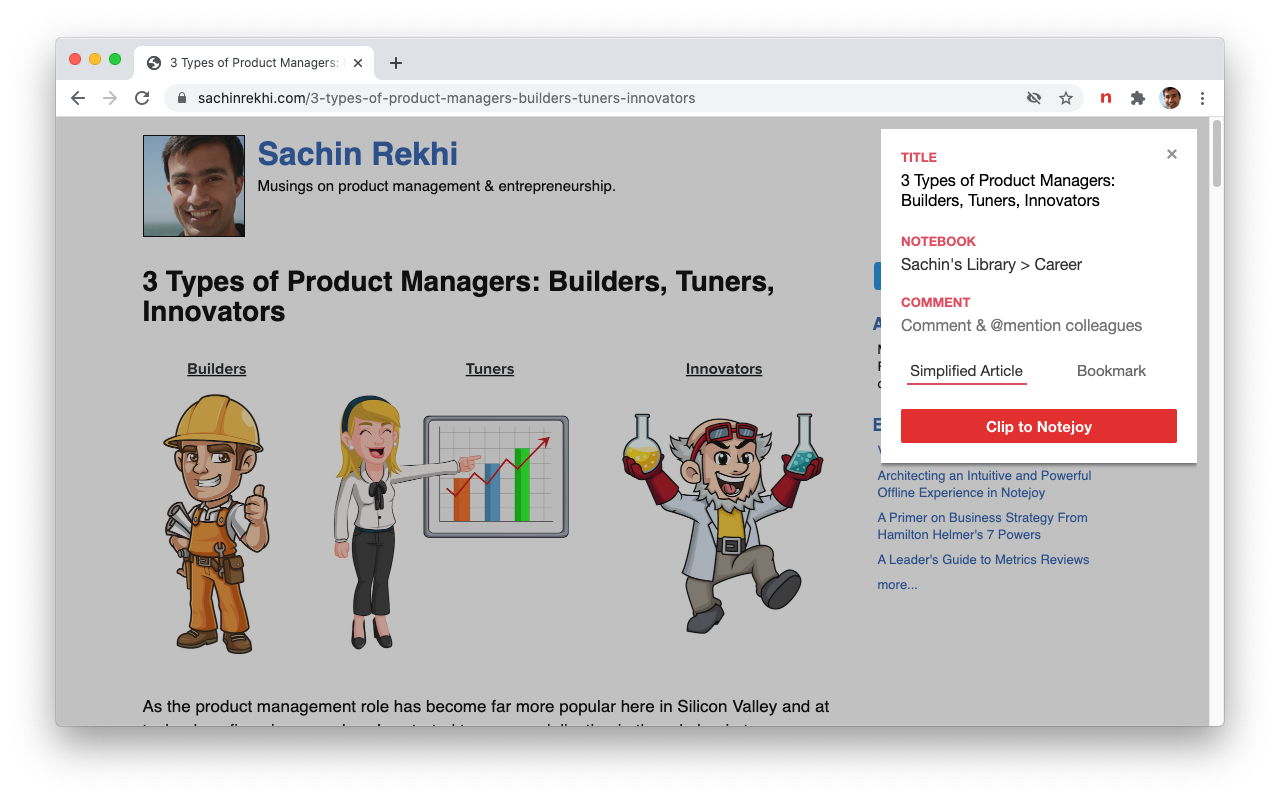Change notebook Sachin's Library > Career
The height and width of the screenshot is (800, 1280).
(x=991, y=265)
